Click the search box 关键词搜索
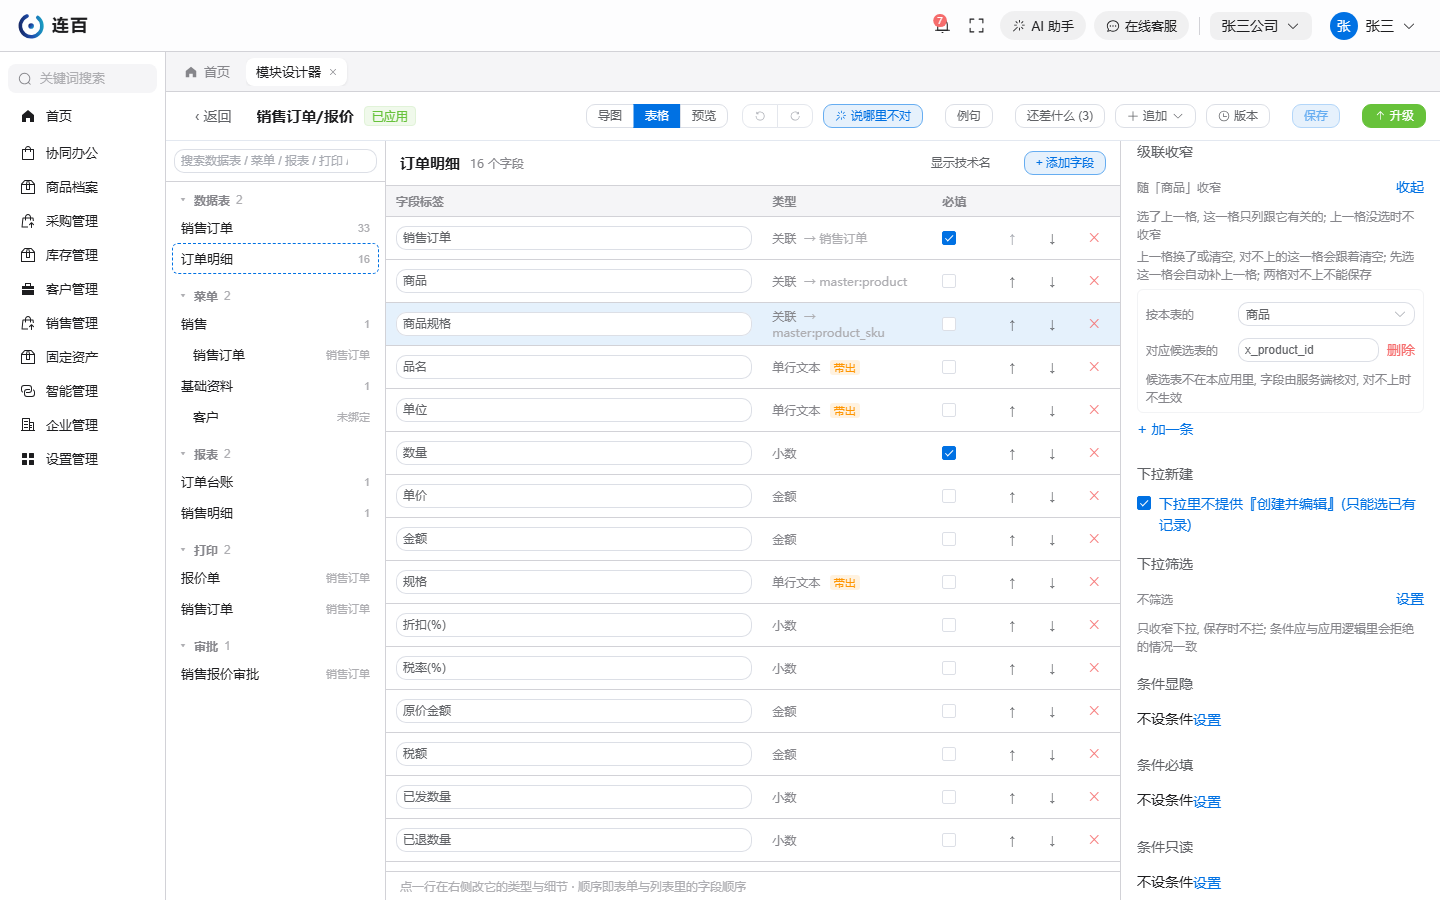The image size is (1440, 900). click(x=83, y=78)
